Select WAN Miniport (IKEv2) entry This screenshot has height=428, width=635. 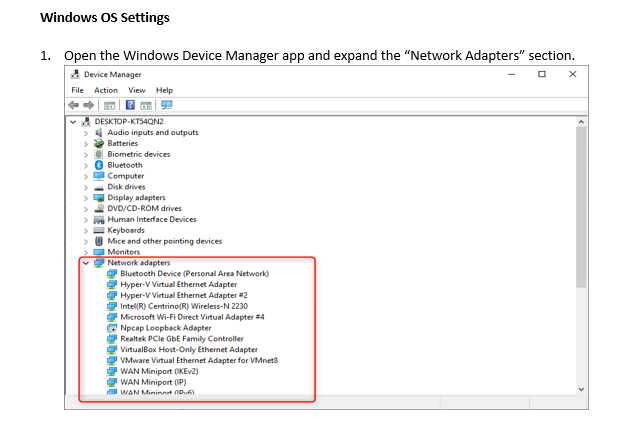(159, 371)
